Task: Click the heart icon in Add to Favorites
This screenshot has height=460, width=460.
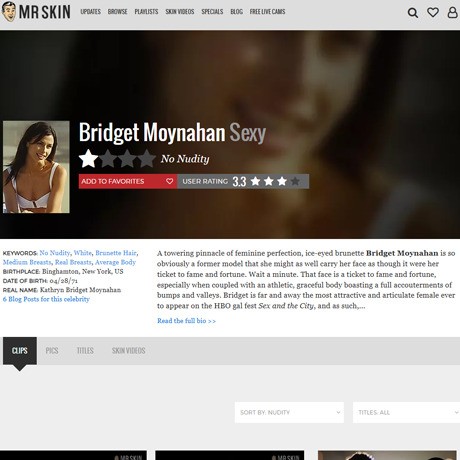Action: (169, 181)
